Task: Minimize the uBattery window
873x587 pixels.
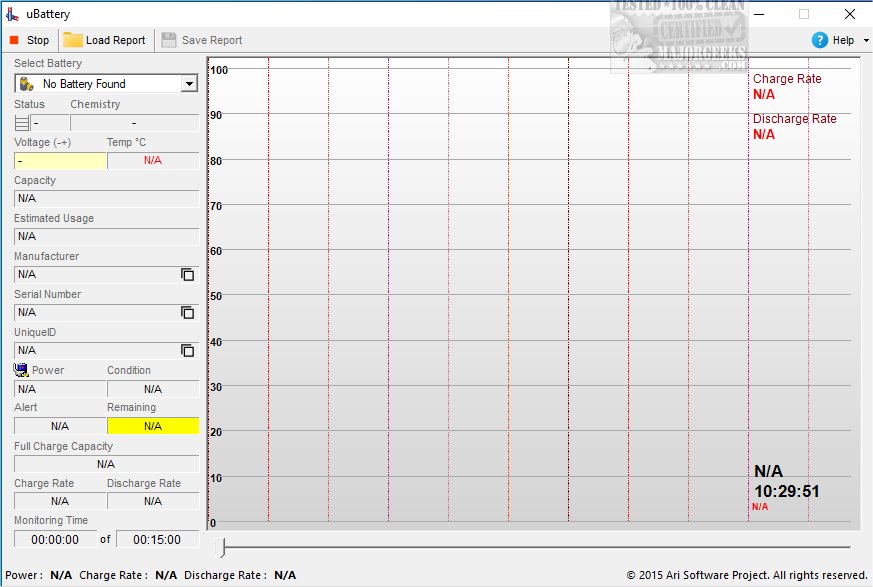Action: 759,14
